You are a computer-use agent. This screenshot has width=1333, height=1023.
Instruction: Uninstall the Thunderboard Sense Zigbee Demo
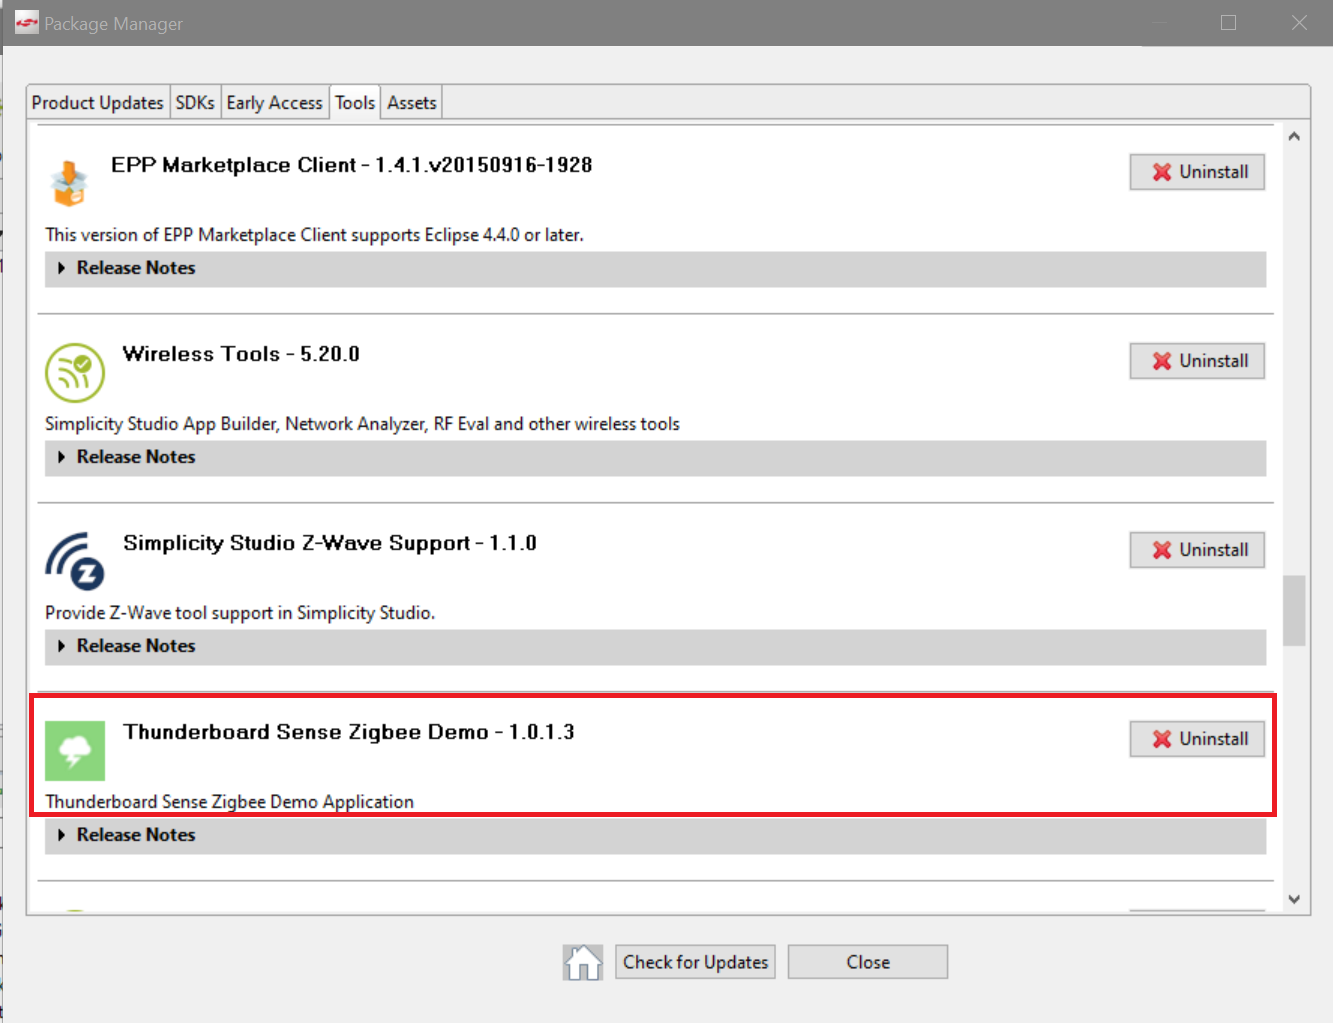[1196, 739]
